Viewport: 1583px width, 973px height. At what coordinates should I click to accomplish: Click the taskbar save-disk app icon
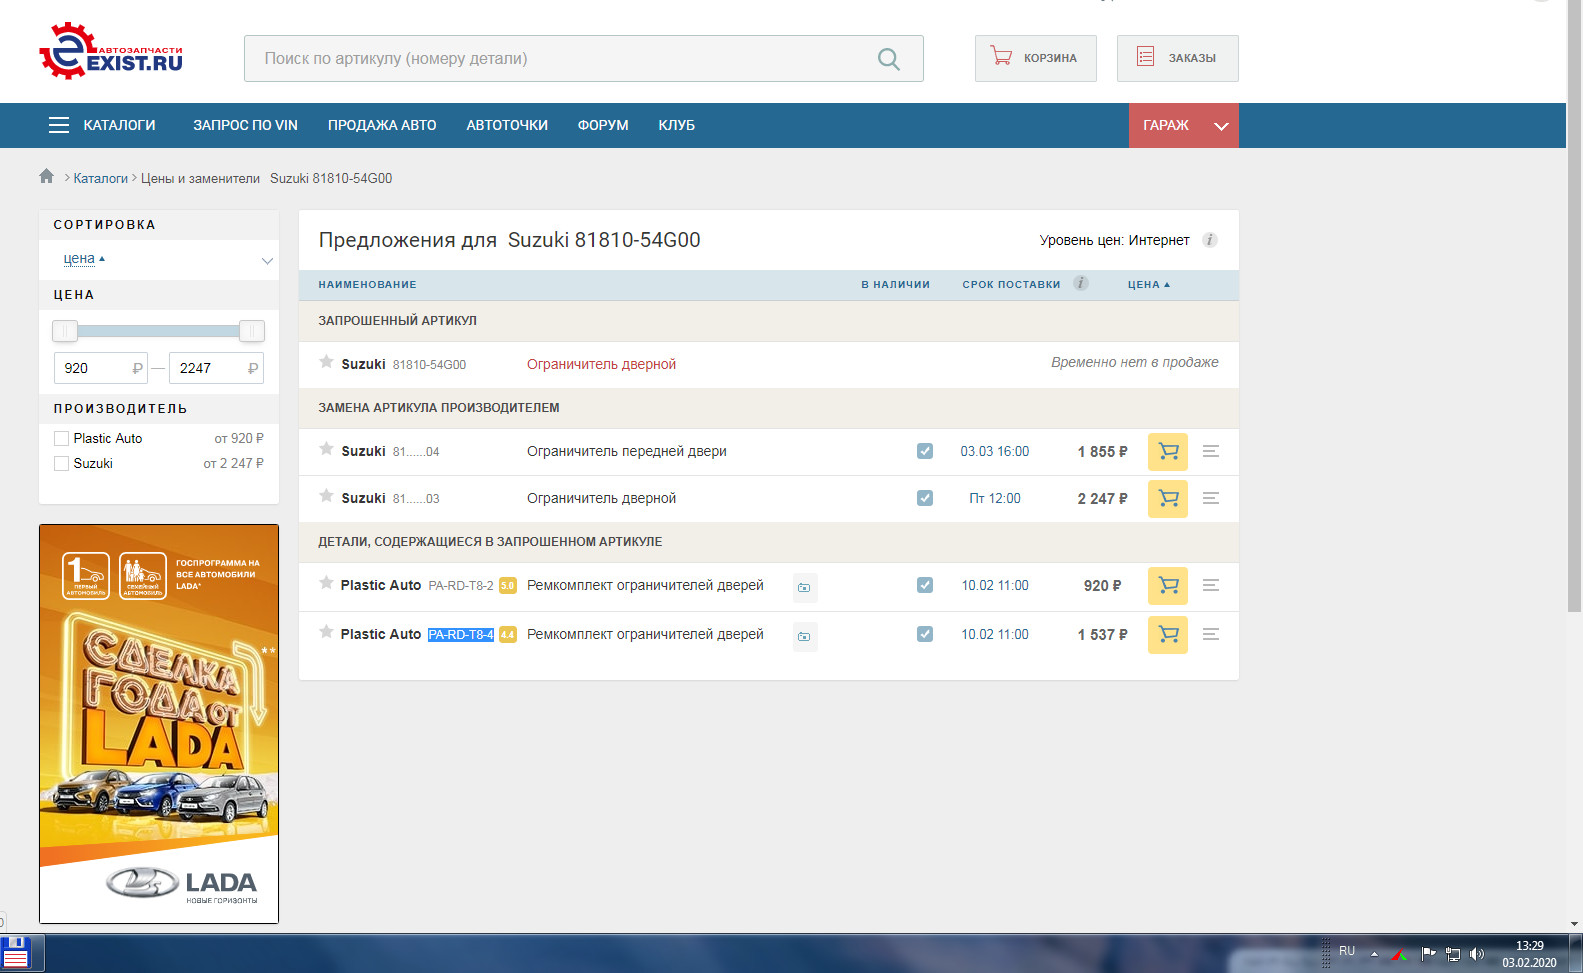coord(16,953)
